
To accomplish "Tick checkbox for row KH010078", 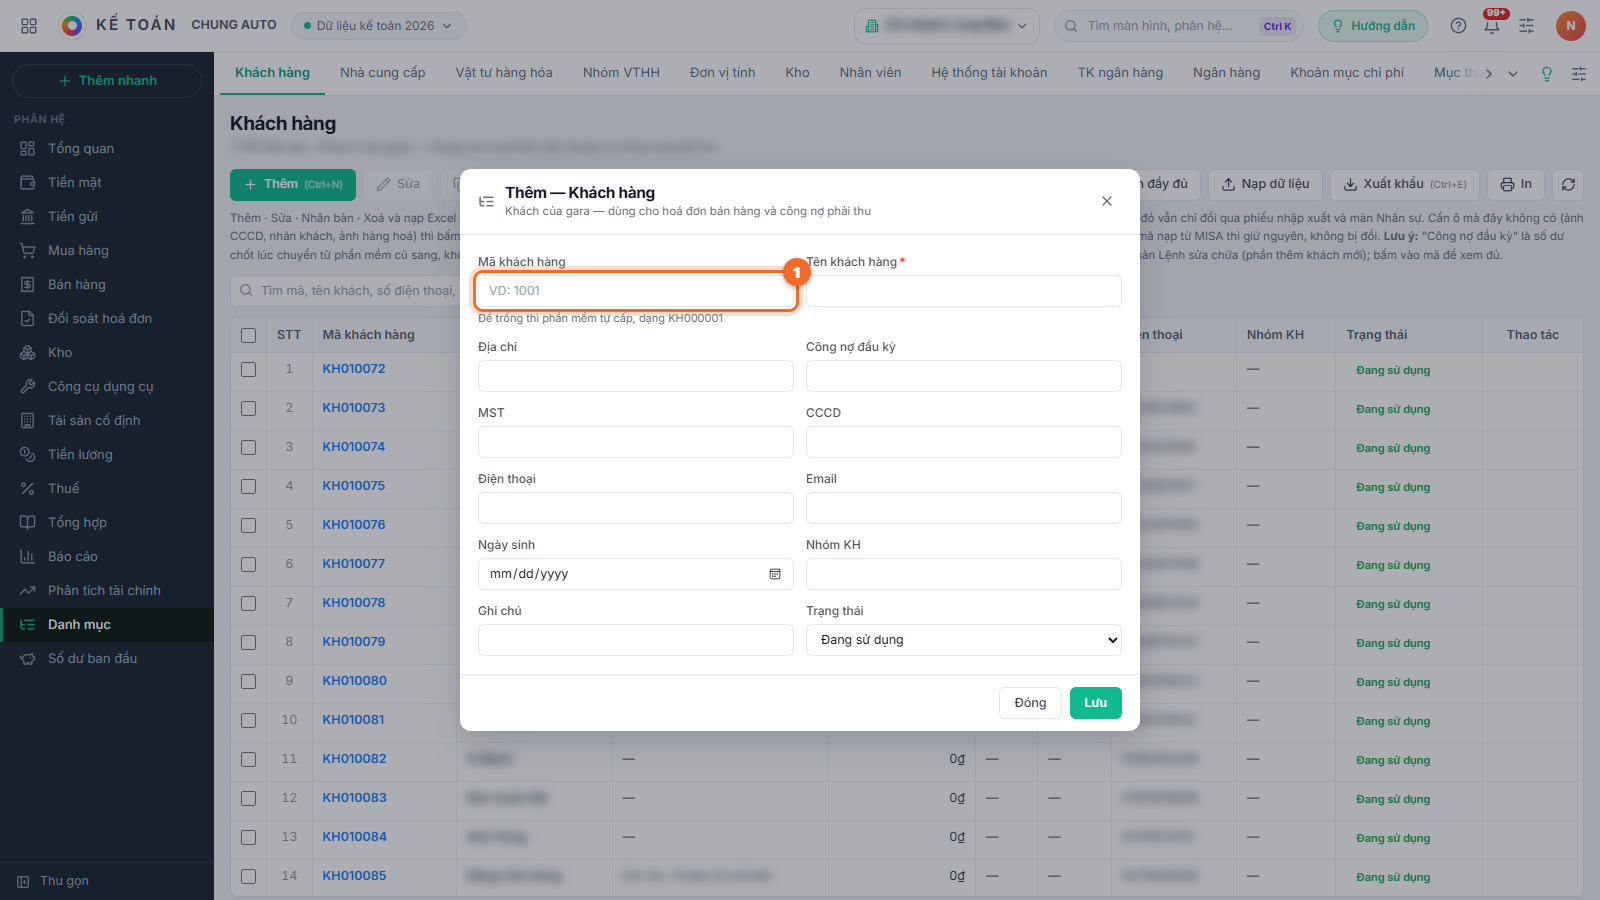I will [248, 603].
